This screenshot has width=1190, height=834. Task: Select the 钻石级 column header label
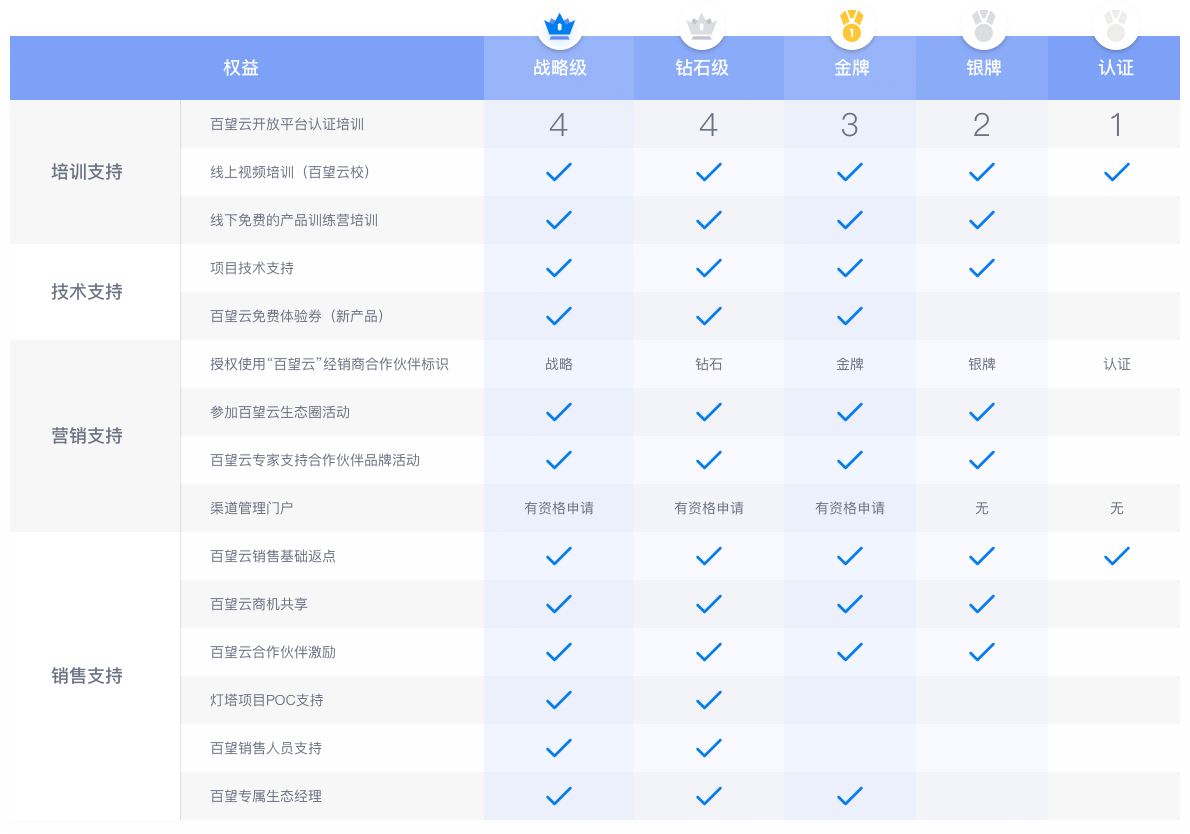point(701,68)
